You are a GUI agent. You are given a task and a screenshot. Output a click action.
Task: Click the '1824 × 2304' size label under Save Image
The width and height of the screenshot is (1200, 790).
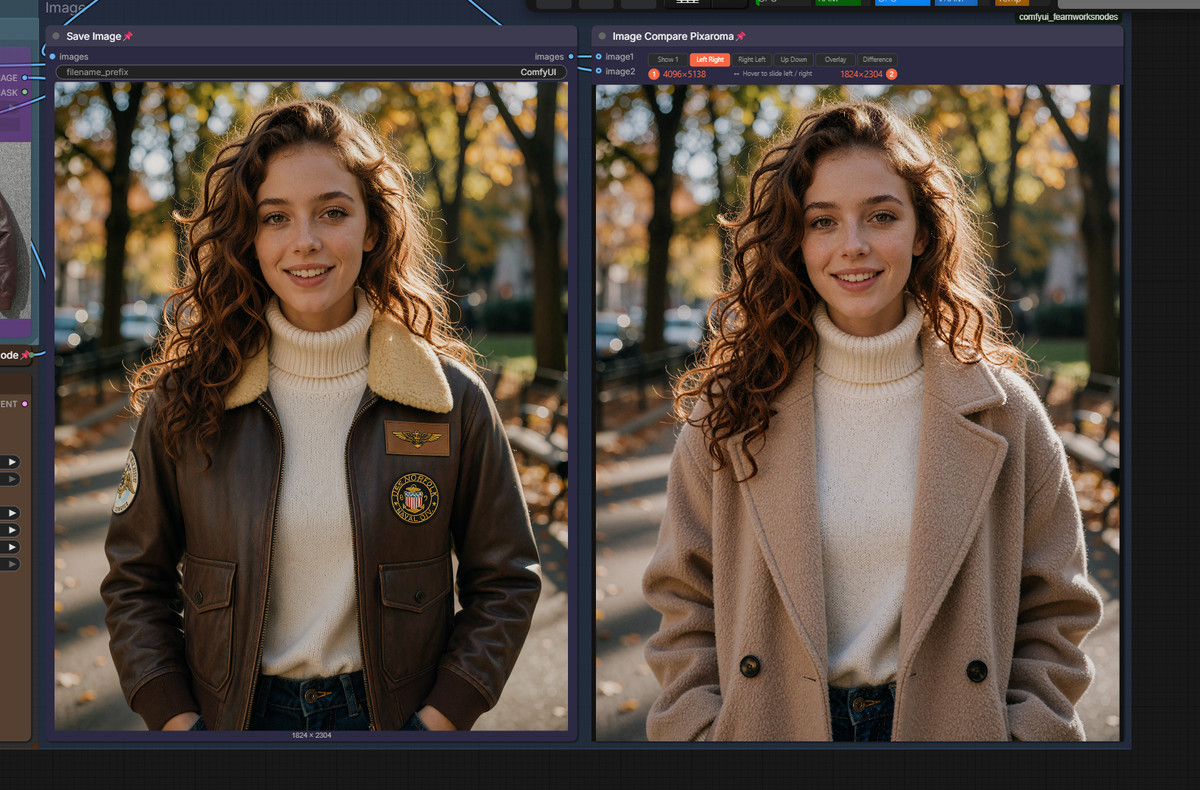click(x=311, y=735)
